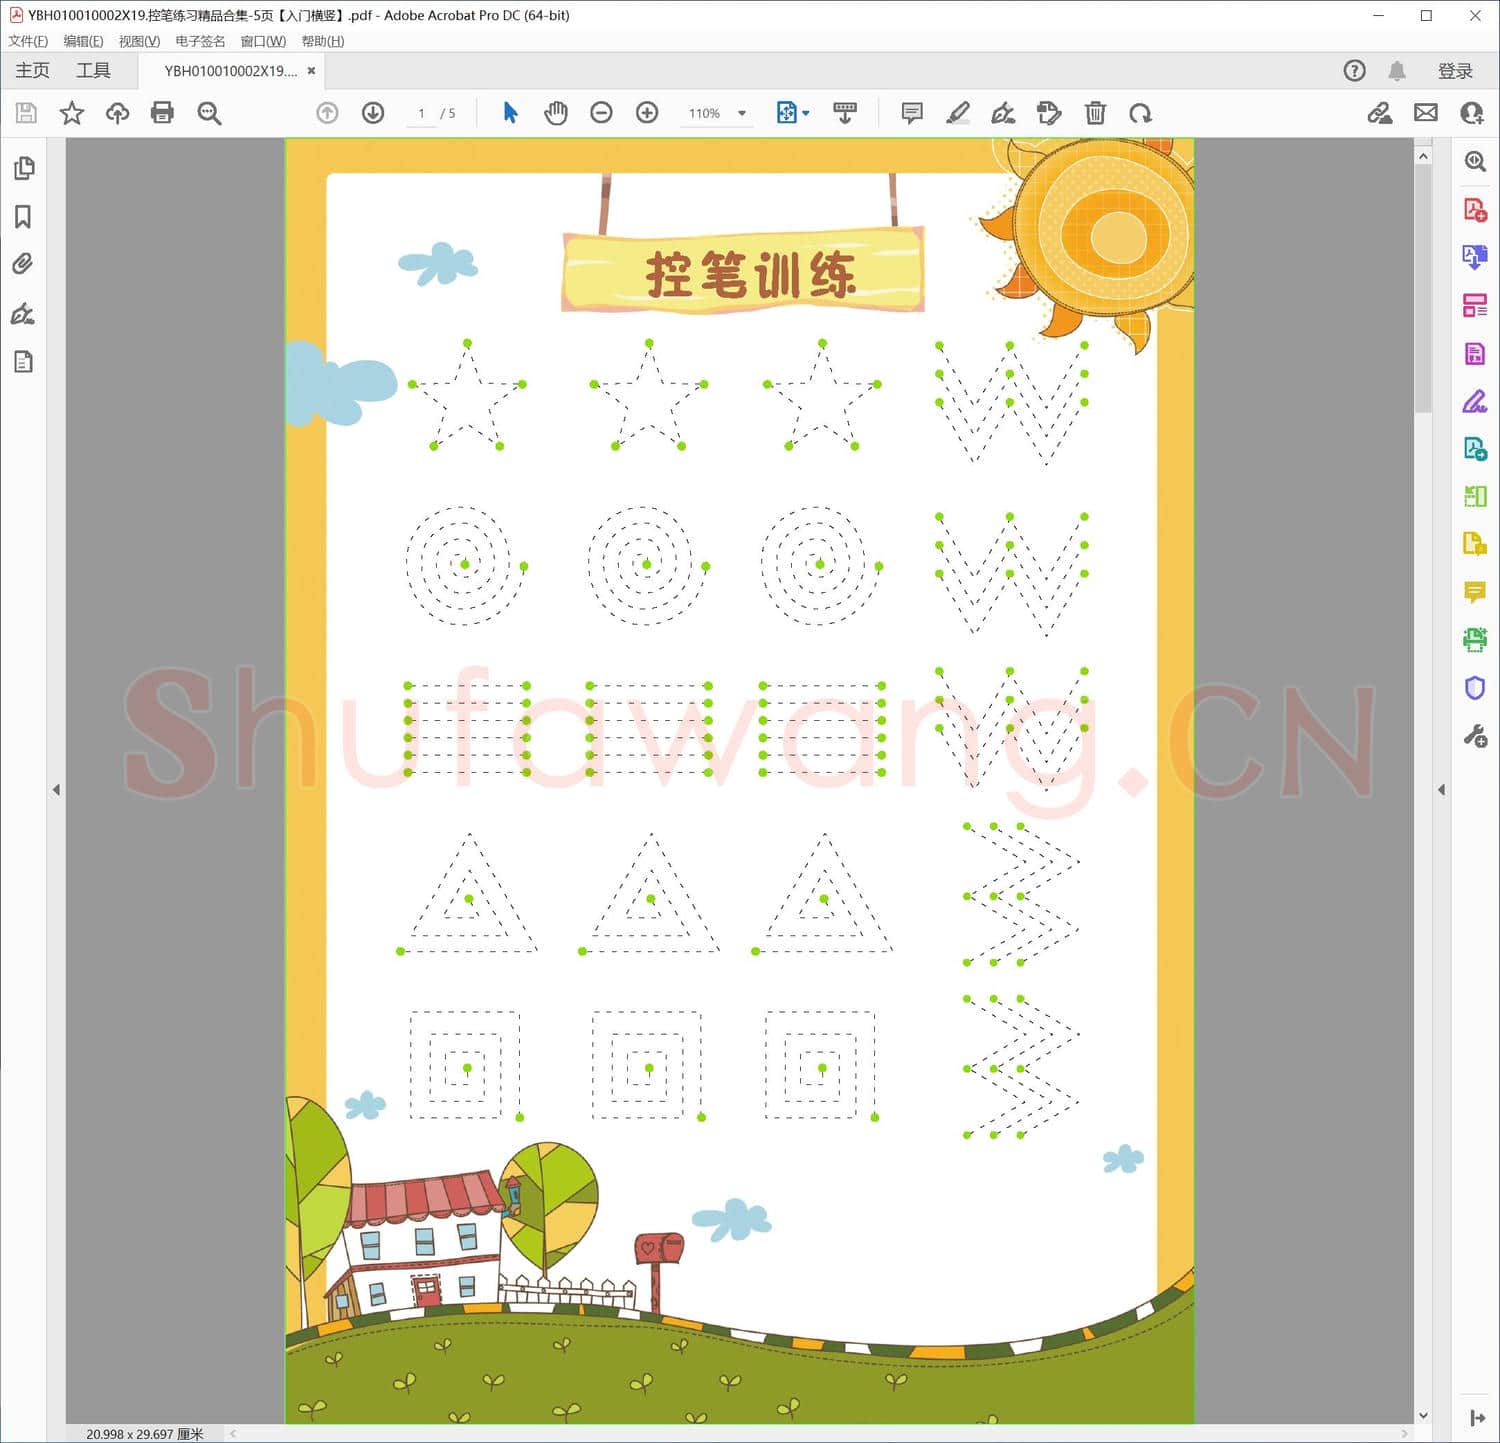Share a link to this file

click(1380, 113)
